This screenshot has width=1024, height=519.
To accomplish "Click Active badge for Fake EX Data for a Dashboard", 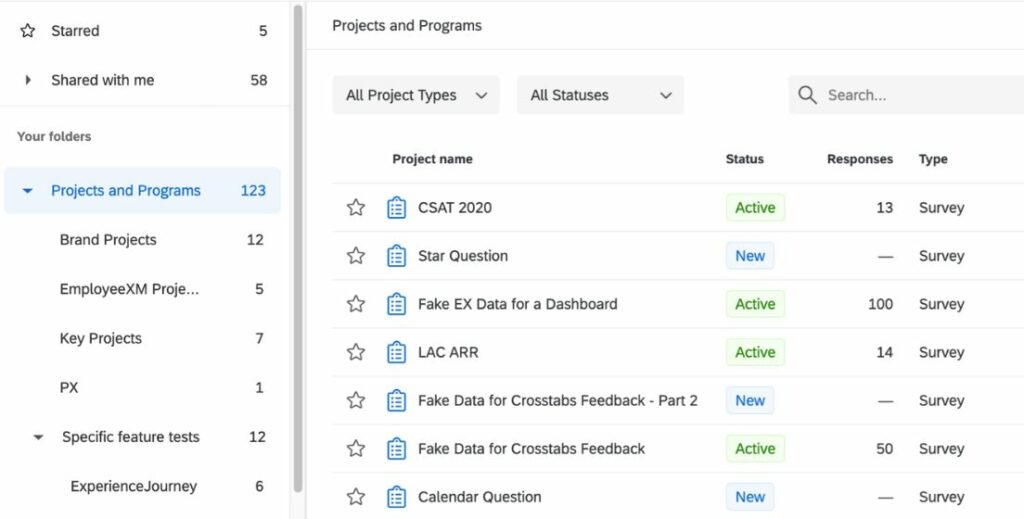I will point(756,304).
